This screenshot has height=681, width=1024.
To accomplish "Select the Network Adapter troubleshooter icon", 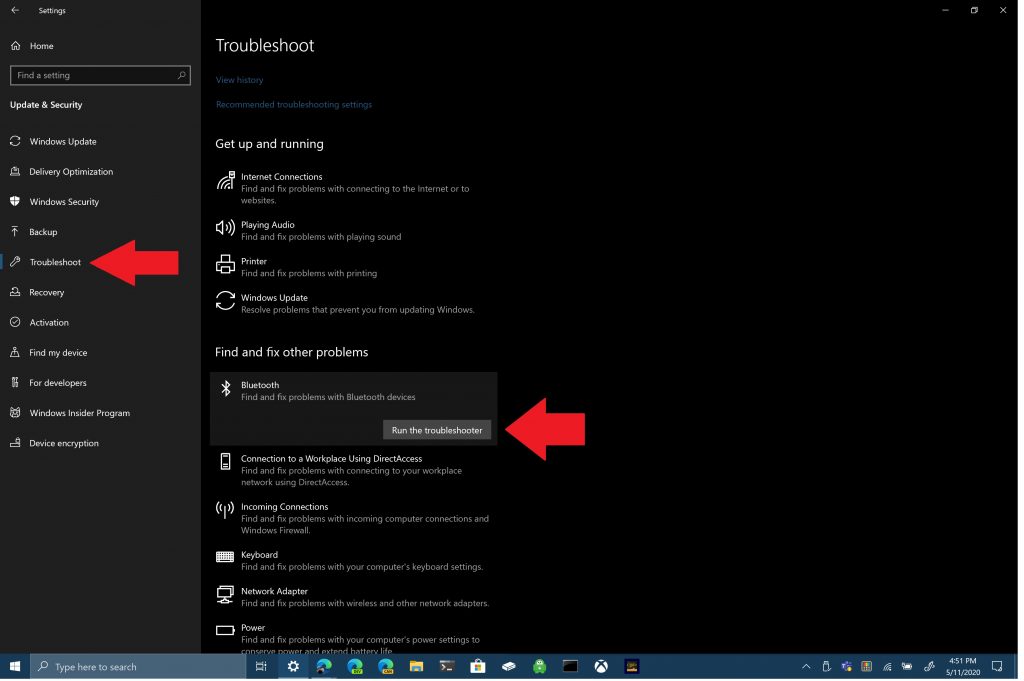I will point(226,596).
